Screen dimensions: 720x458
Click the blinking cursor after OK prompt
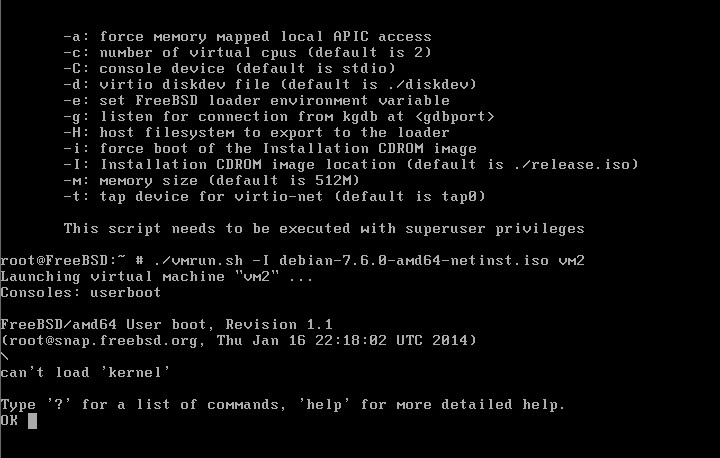coord(32,421)
